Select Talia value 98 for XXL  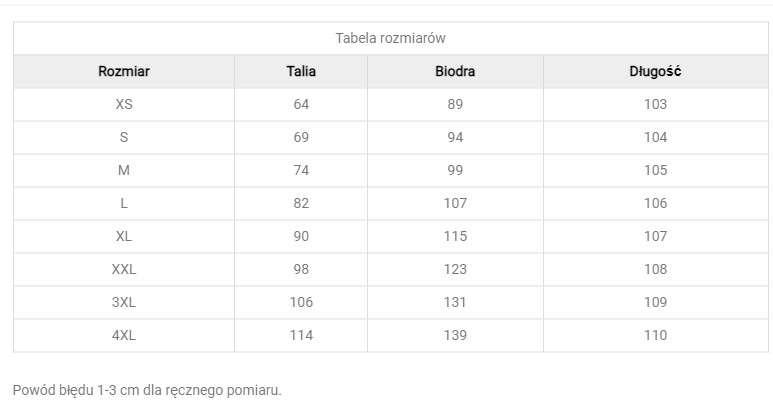pyautogui.click(x=301, y=269)
